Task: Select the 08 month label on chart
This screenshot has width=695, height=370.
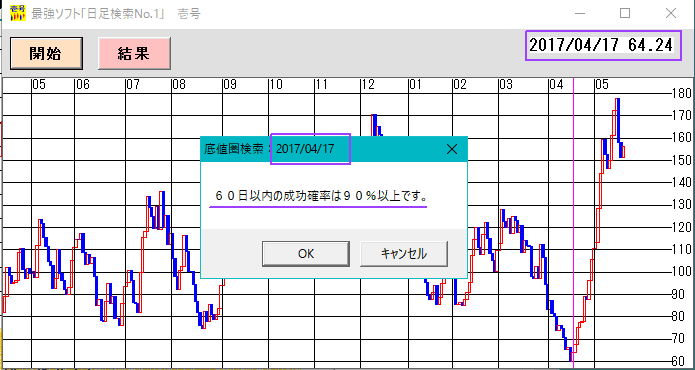Action: [179, 85]
